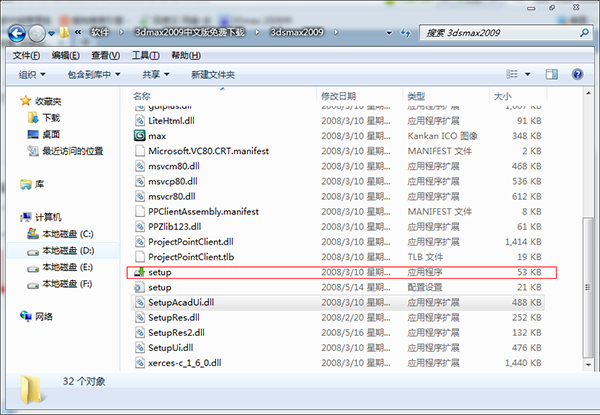The width and height of the screenshot is (600, 415).
Task: Open the 包含到库中 dropdown
Action: click(x=94, y=75)
